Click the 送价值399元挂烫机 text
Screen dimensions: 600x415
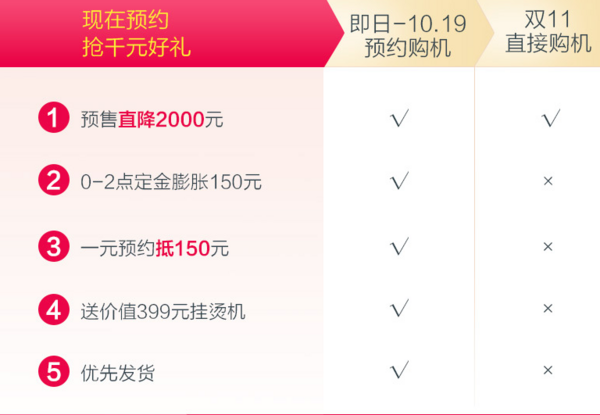pos(163,312)
